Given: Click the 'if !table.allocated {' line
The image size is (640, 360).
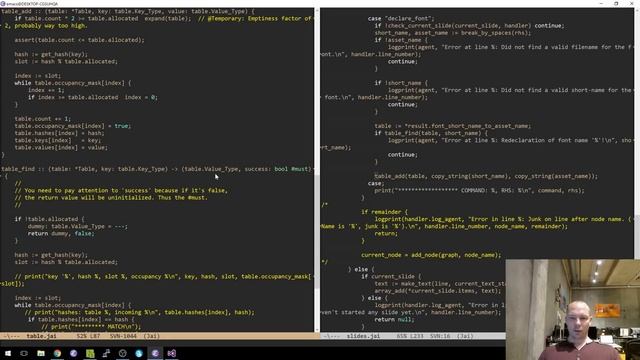Looking at the screenshot, I should [49, 219].
